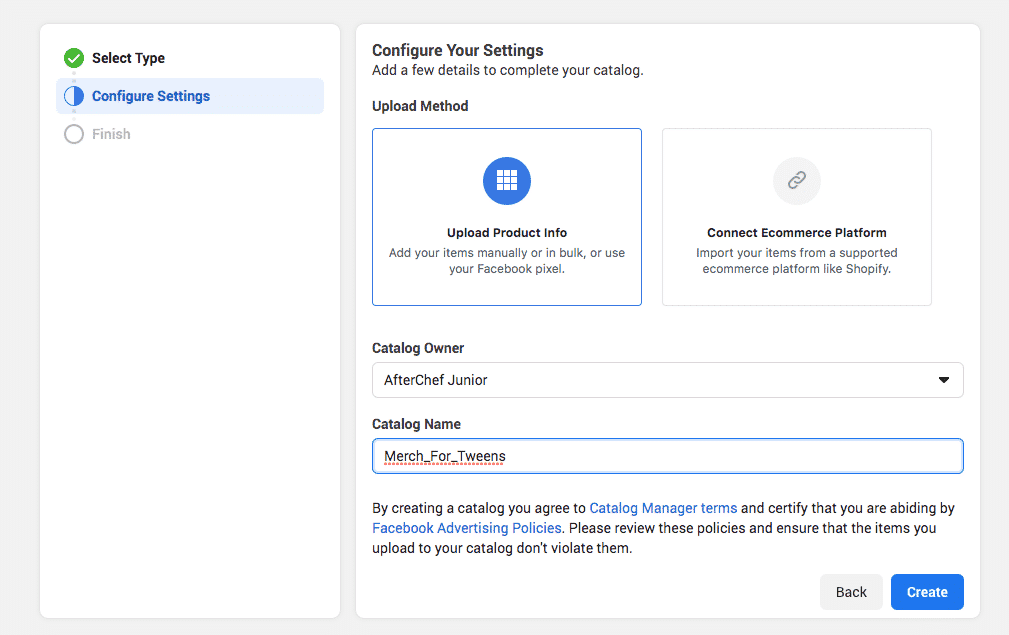Jump to the Finish step label
Viewport: 1009px width, 635px height.
(x=111, y=134)
